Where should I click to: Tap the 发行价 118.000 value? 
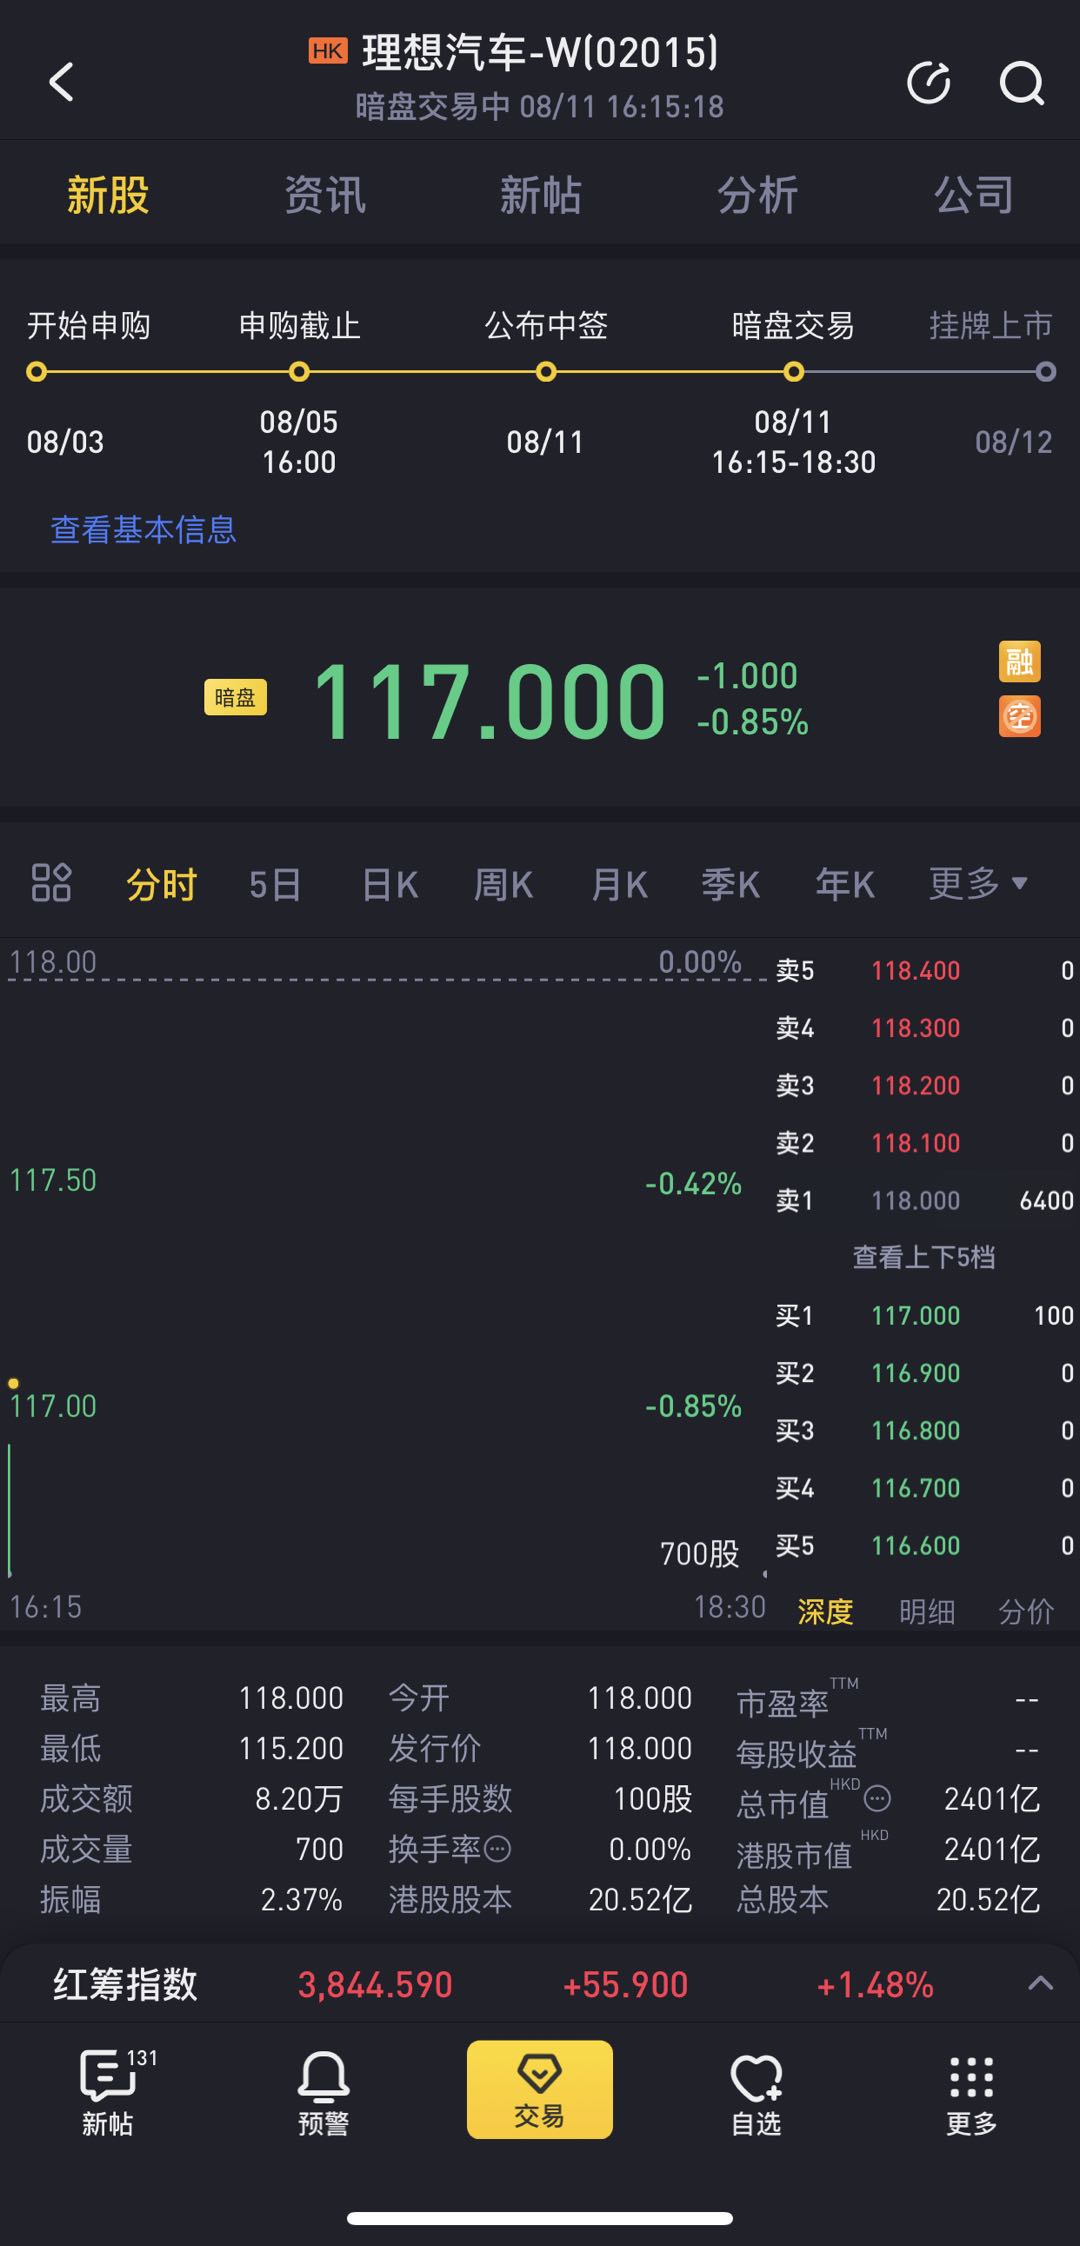point(639,1748)
